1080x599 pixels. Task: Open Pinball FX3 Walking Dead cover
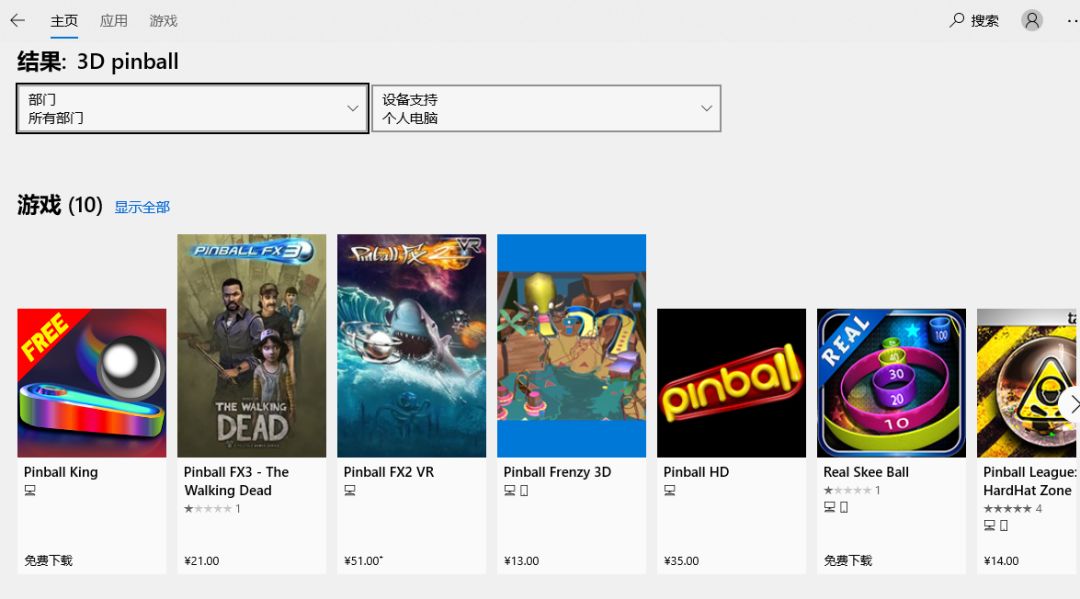click(251, 346)
